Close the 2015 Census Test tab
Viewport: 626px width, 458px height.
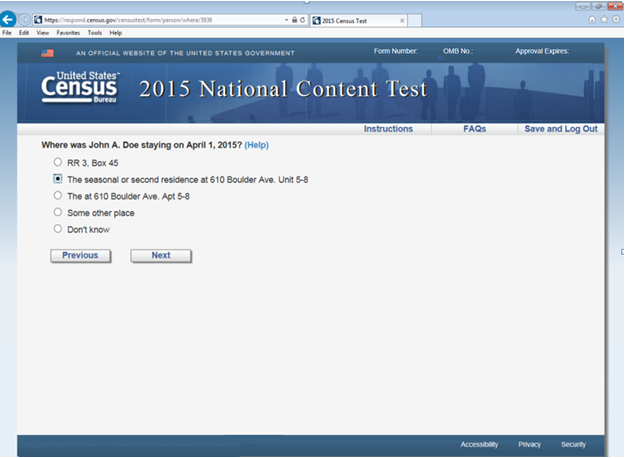(x=402, y=20)
